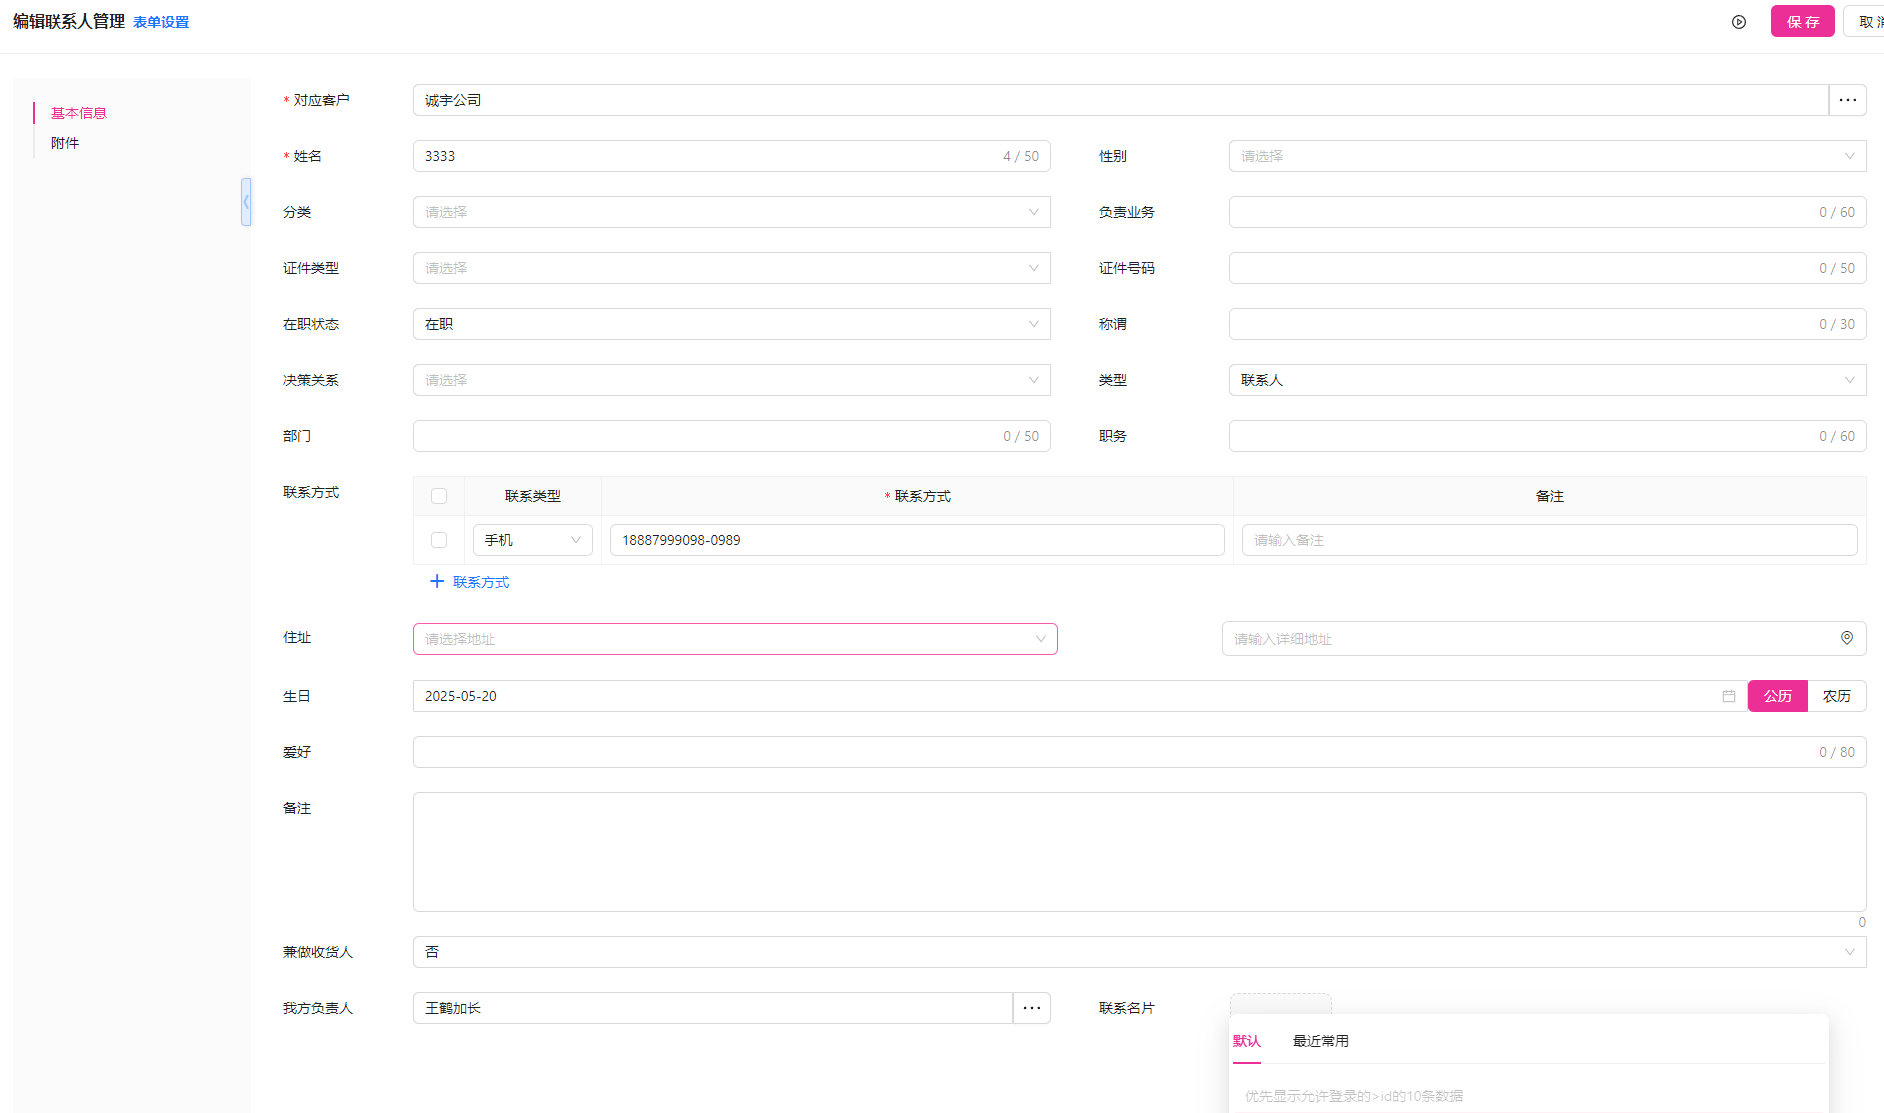This screenshot has width=1884, height=1113.
Task: Click the 保存 button
Action: (x=1803, y=21)
